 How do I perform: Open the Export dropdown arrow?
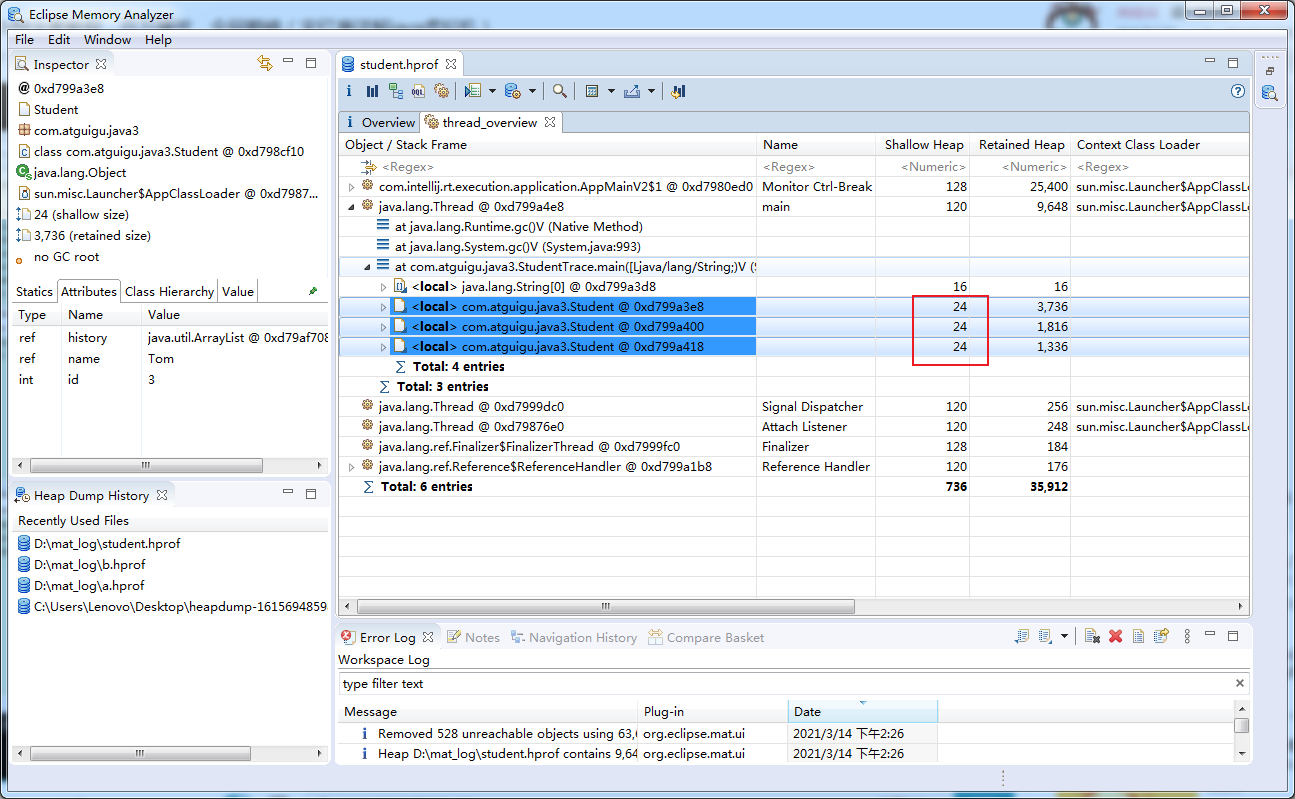click(651, 91)
